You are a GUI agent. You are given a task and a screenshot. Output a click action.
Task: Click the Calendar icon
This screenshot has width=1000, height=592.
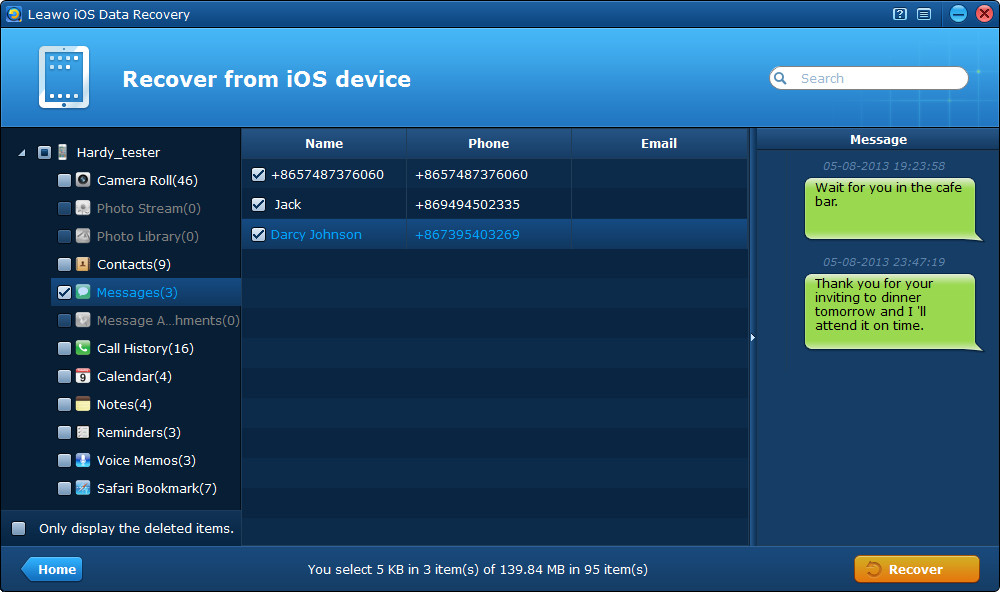point(83,376)
